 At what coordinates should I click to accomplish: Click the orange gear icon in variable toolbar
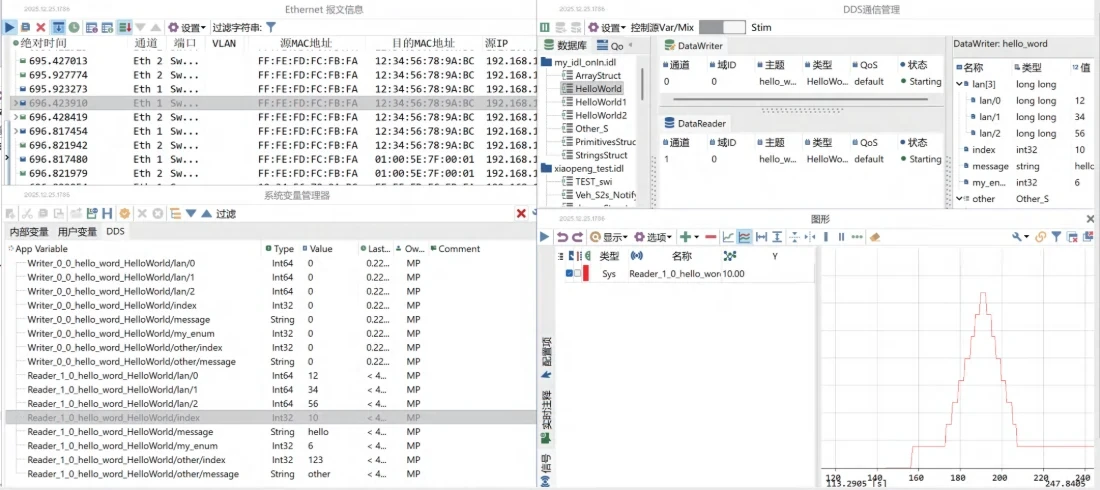pos(125,213)
